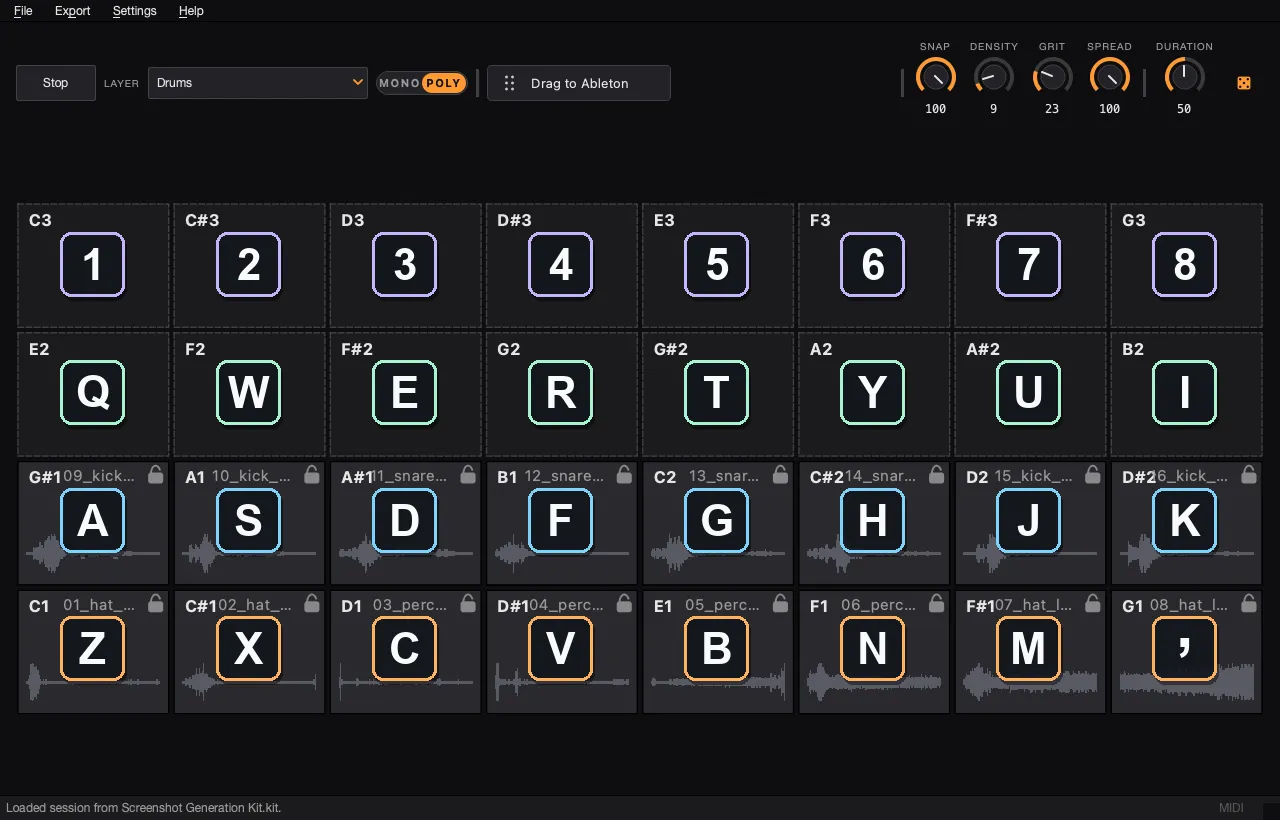Click the lock icon on the 07_hat pad
Screen dimensions: 1280x820
1092,603
